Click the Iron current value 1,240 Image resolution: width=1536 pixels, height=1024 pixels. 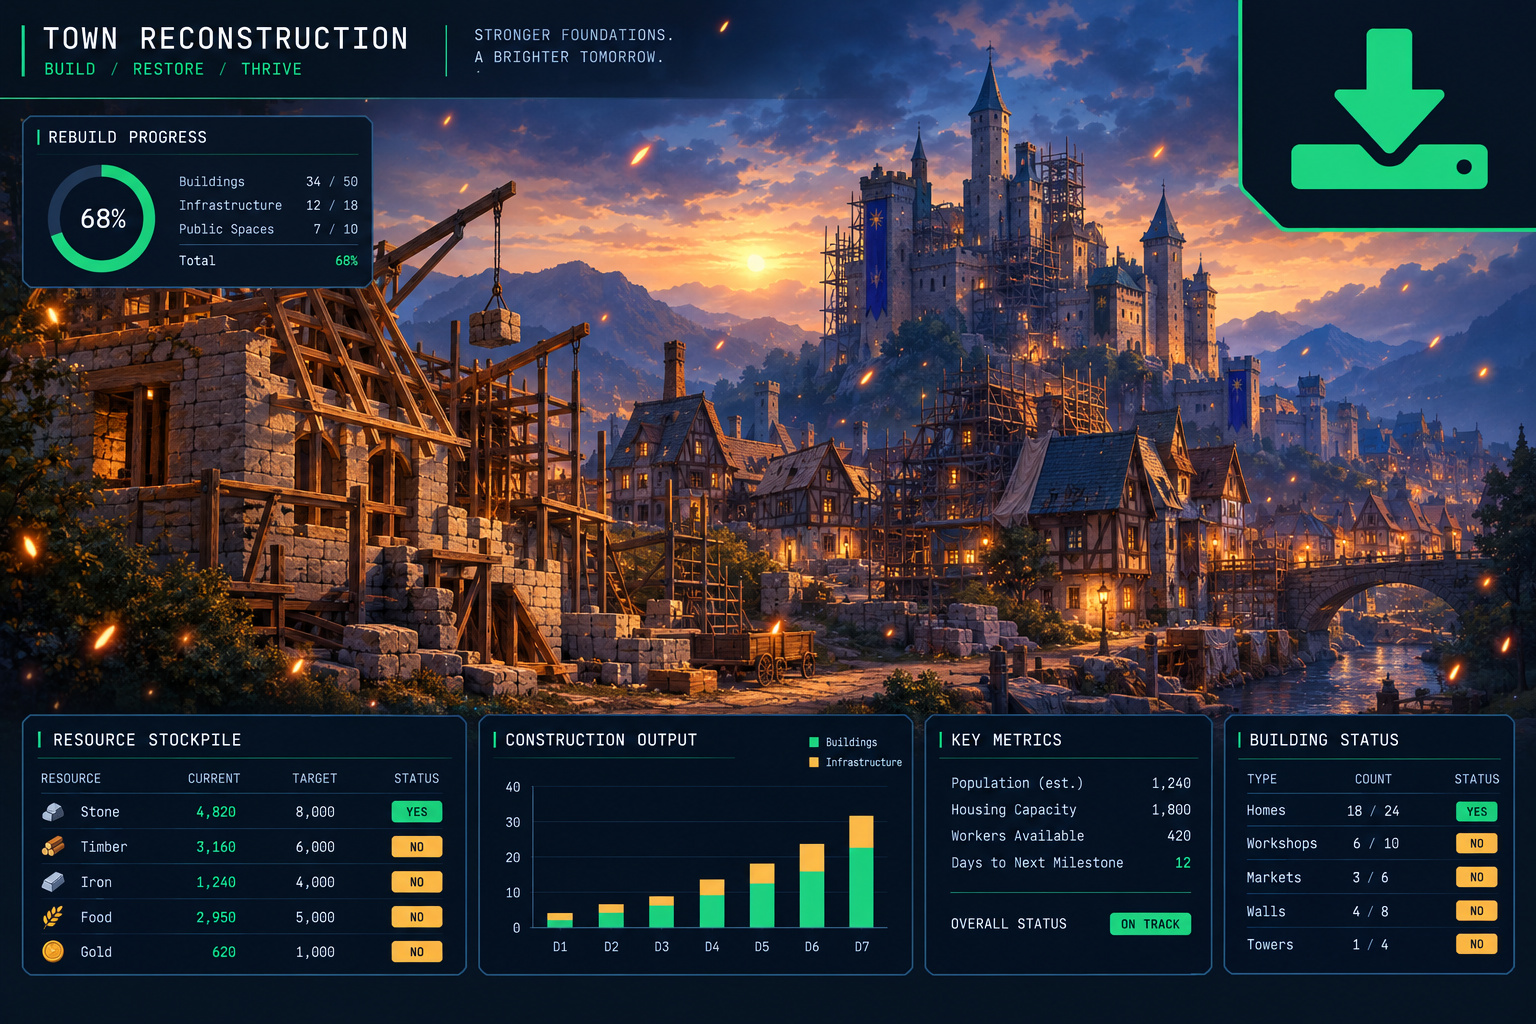point(216,882)
